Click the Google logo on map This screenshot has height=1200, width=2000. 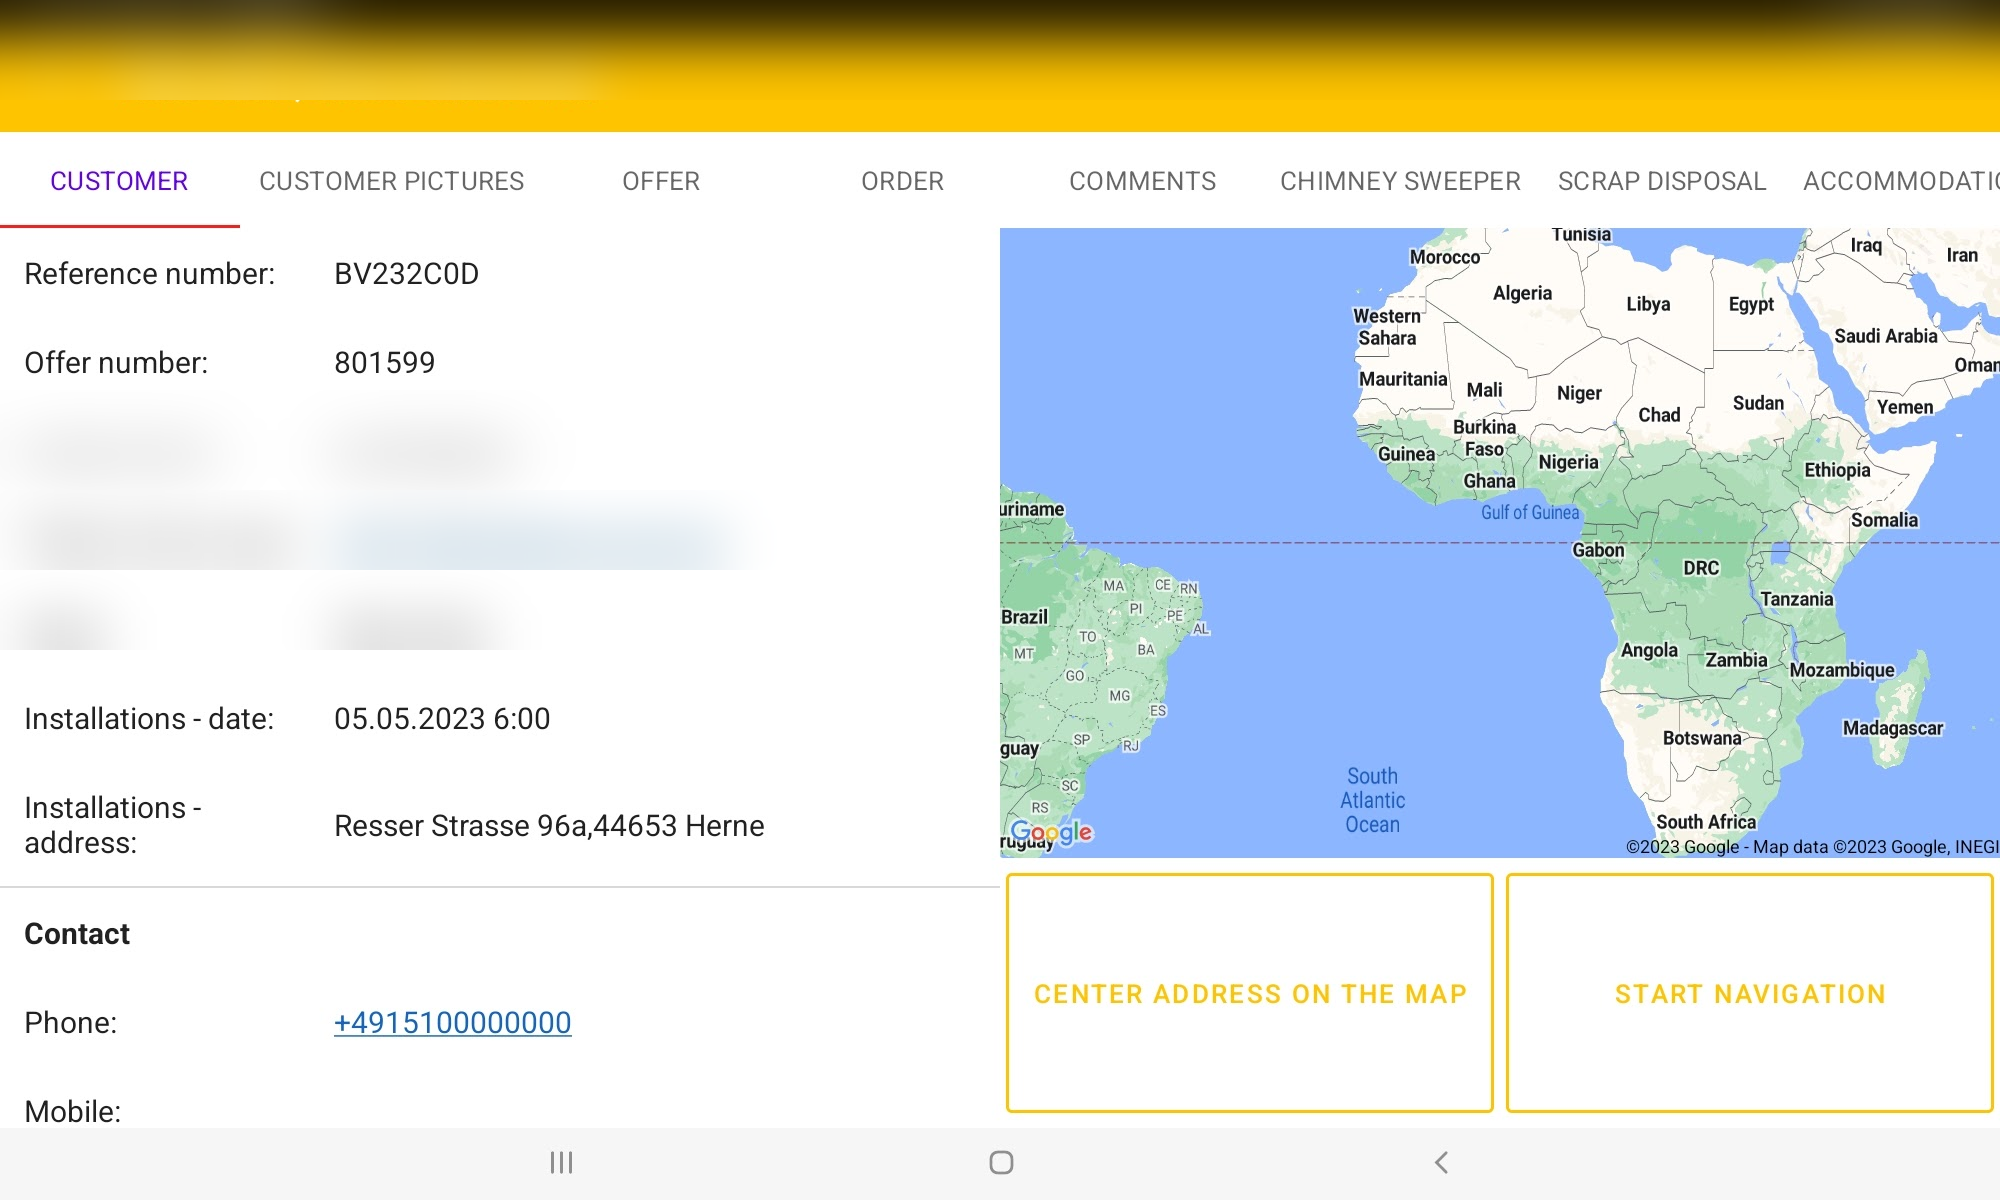pos(1051,832)
